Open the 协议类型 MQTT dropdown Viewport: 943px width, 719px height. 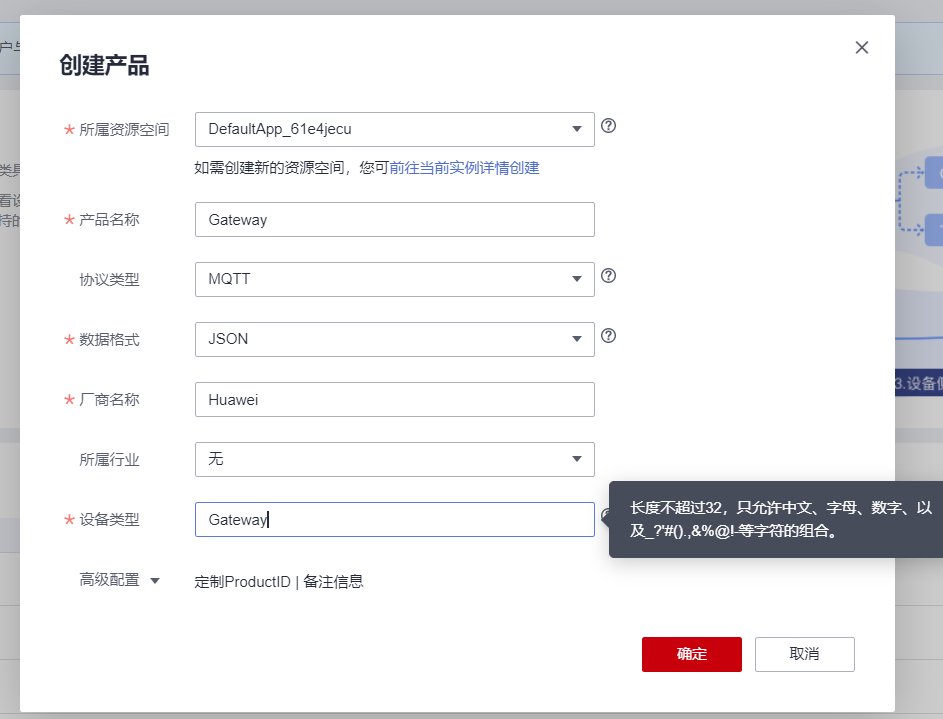(394, 279)
